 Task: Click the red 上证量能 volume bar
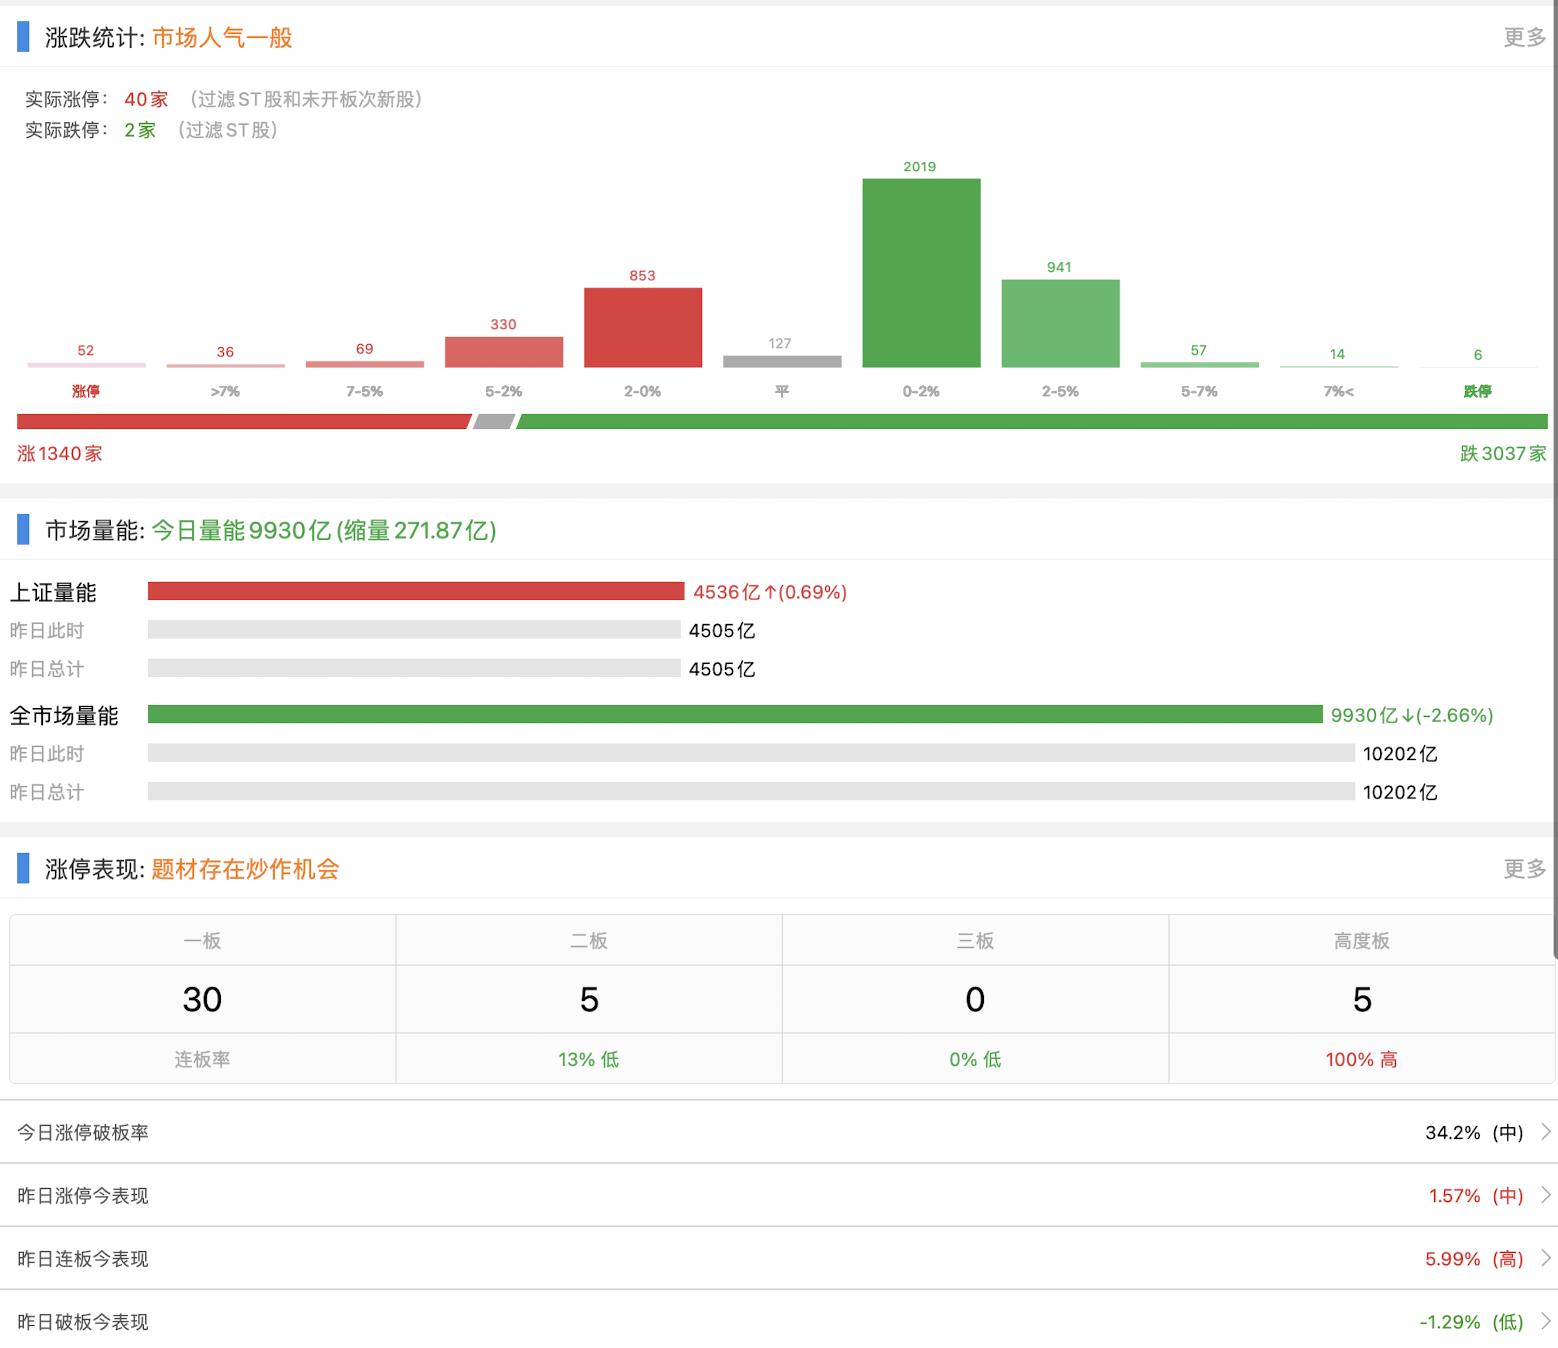pos(415,591)
